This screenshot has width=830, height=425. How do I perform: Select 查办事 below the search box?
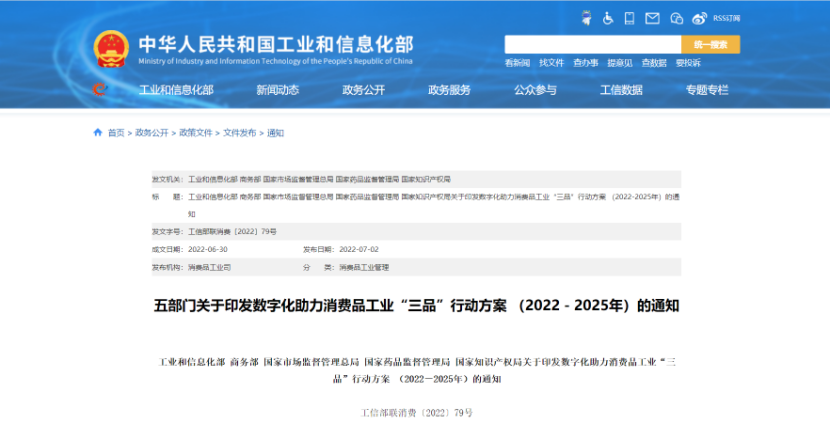point(585,63)
